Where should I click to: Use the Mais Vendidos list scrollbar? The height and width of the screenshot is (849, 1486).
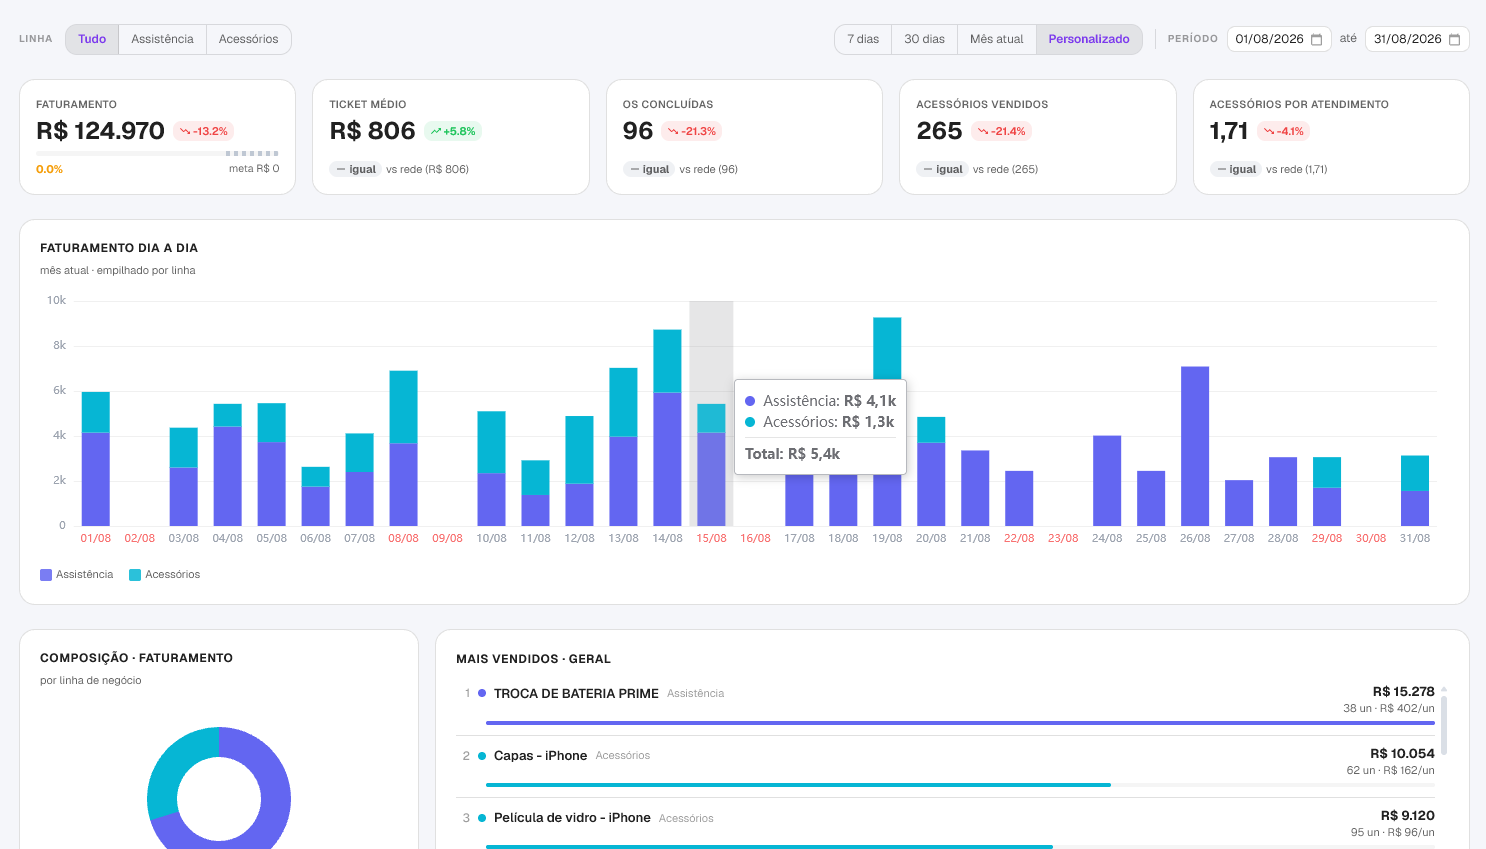tap(1444, 724)
